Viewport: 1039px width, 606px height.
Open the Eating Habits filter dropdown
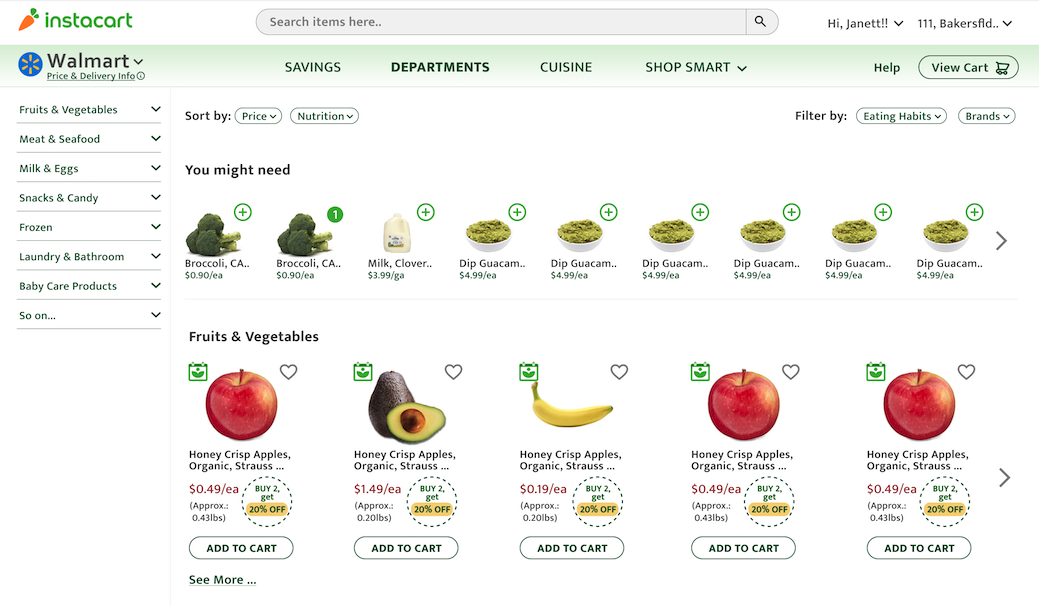[x=901, y=116]
